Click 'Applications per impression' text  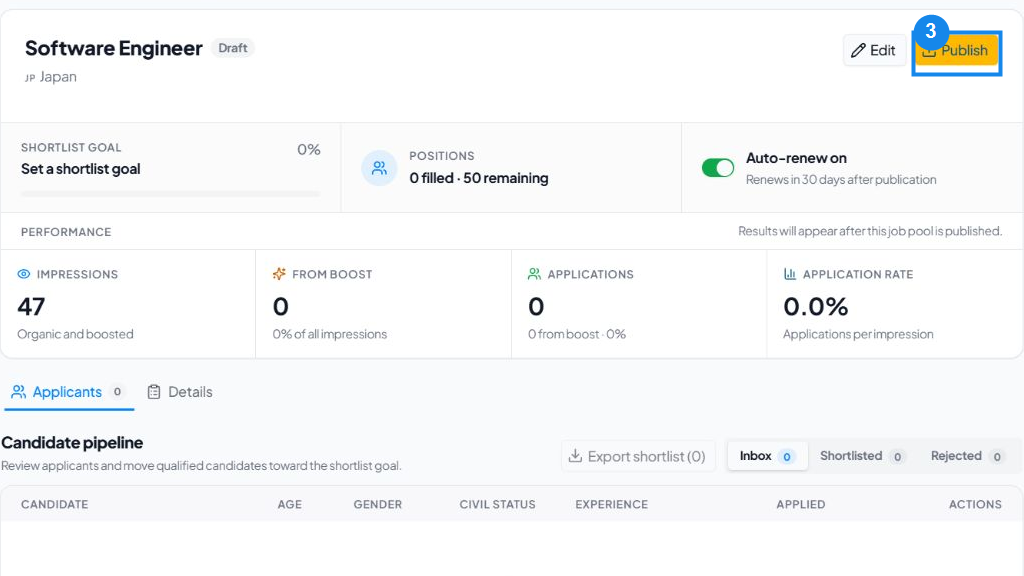pos(858,334)
